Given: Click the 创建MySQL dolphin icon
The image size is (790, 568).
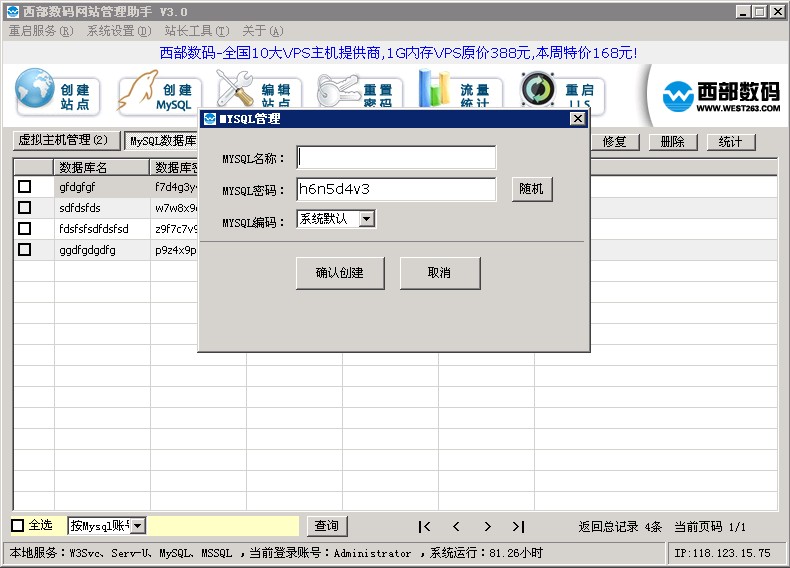Looking at the screenshot, I should [x=138, y=94].
